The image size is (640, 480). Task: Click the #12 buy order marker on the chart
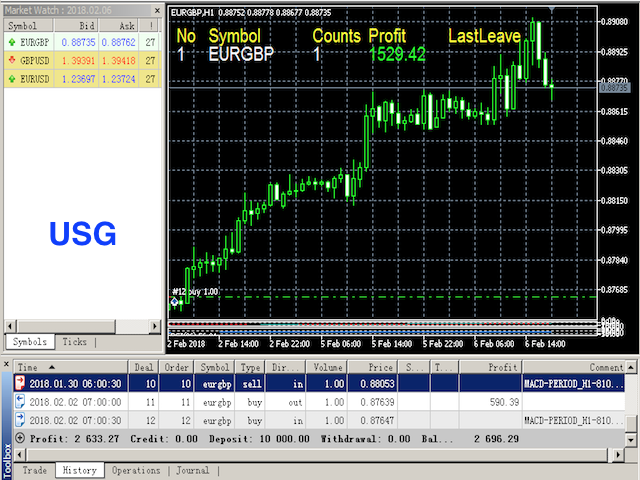click(174, 302)
